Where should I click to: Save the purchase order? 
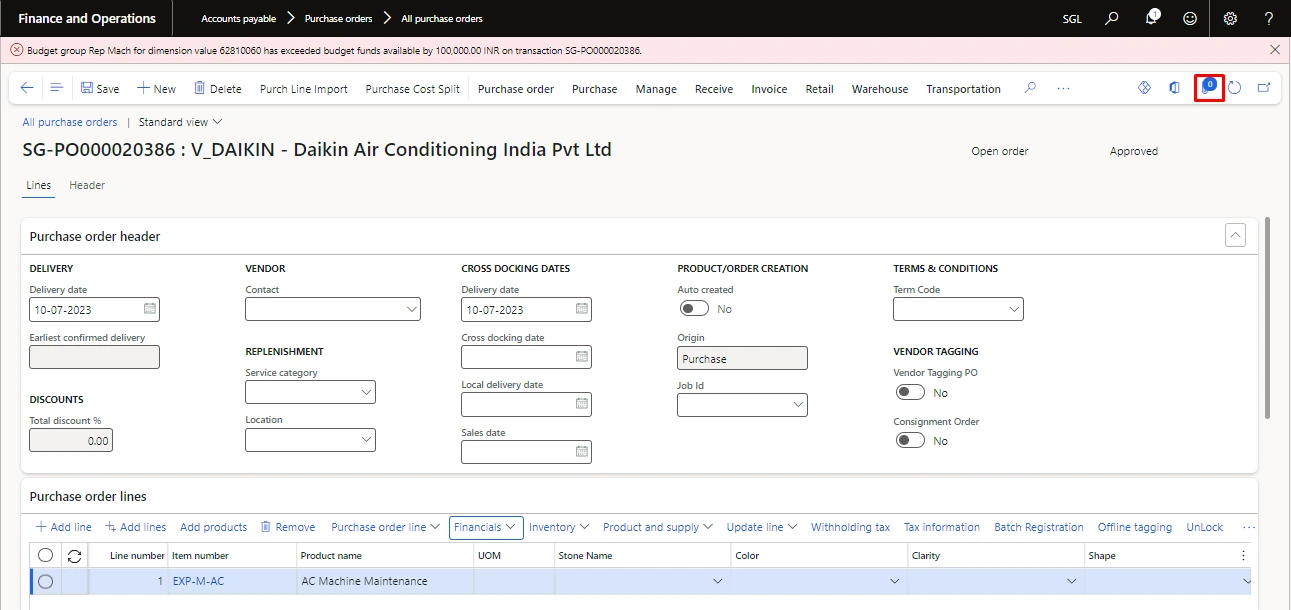(100, 88)
